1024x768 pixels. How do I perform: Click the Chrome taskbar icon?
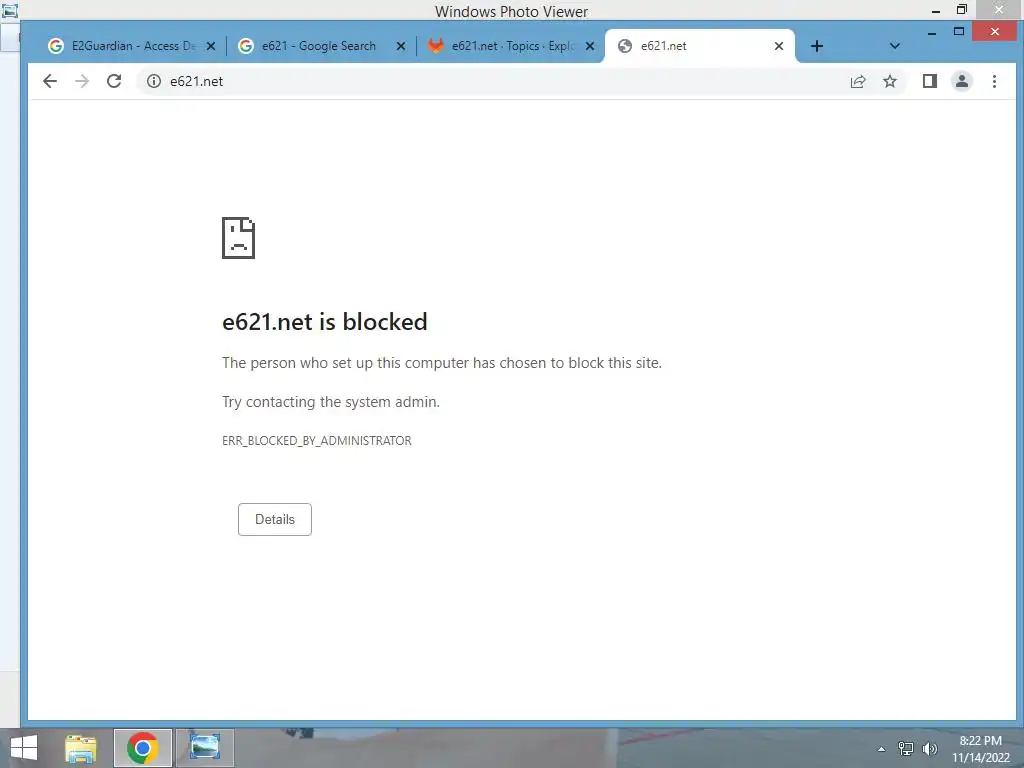pos(142,748)
